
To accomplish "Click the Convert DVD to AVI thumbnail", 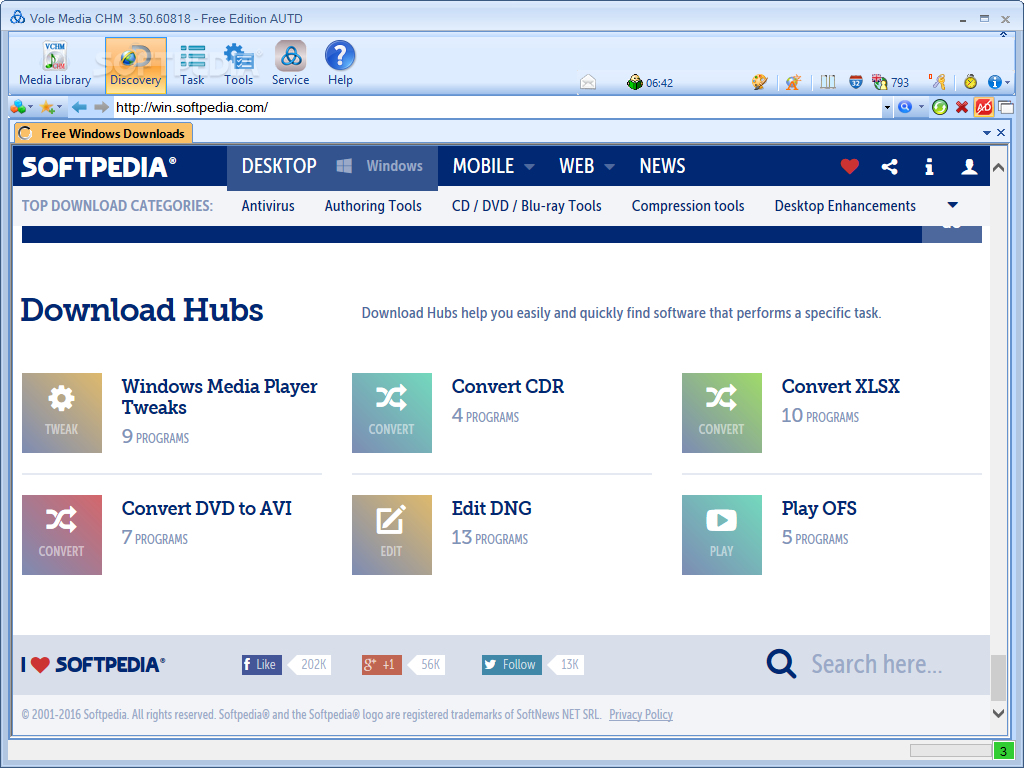I will coord(62,535).
